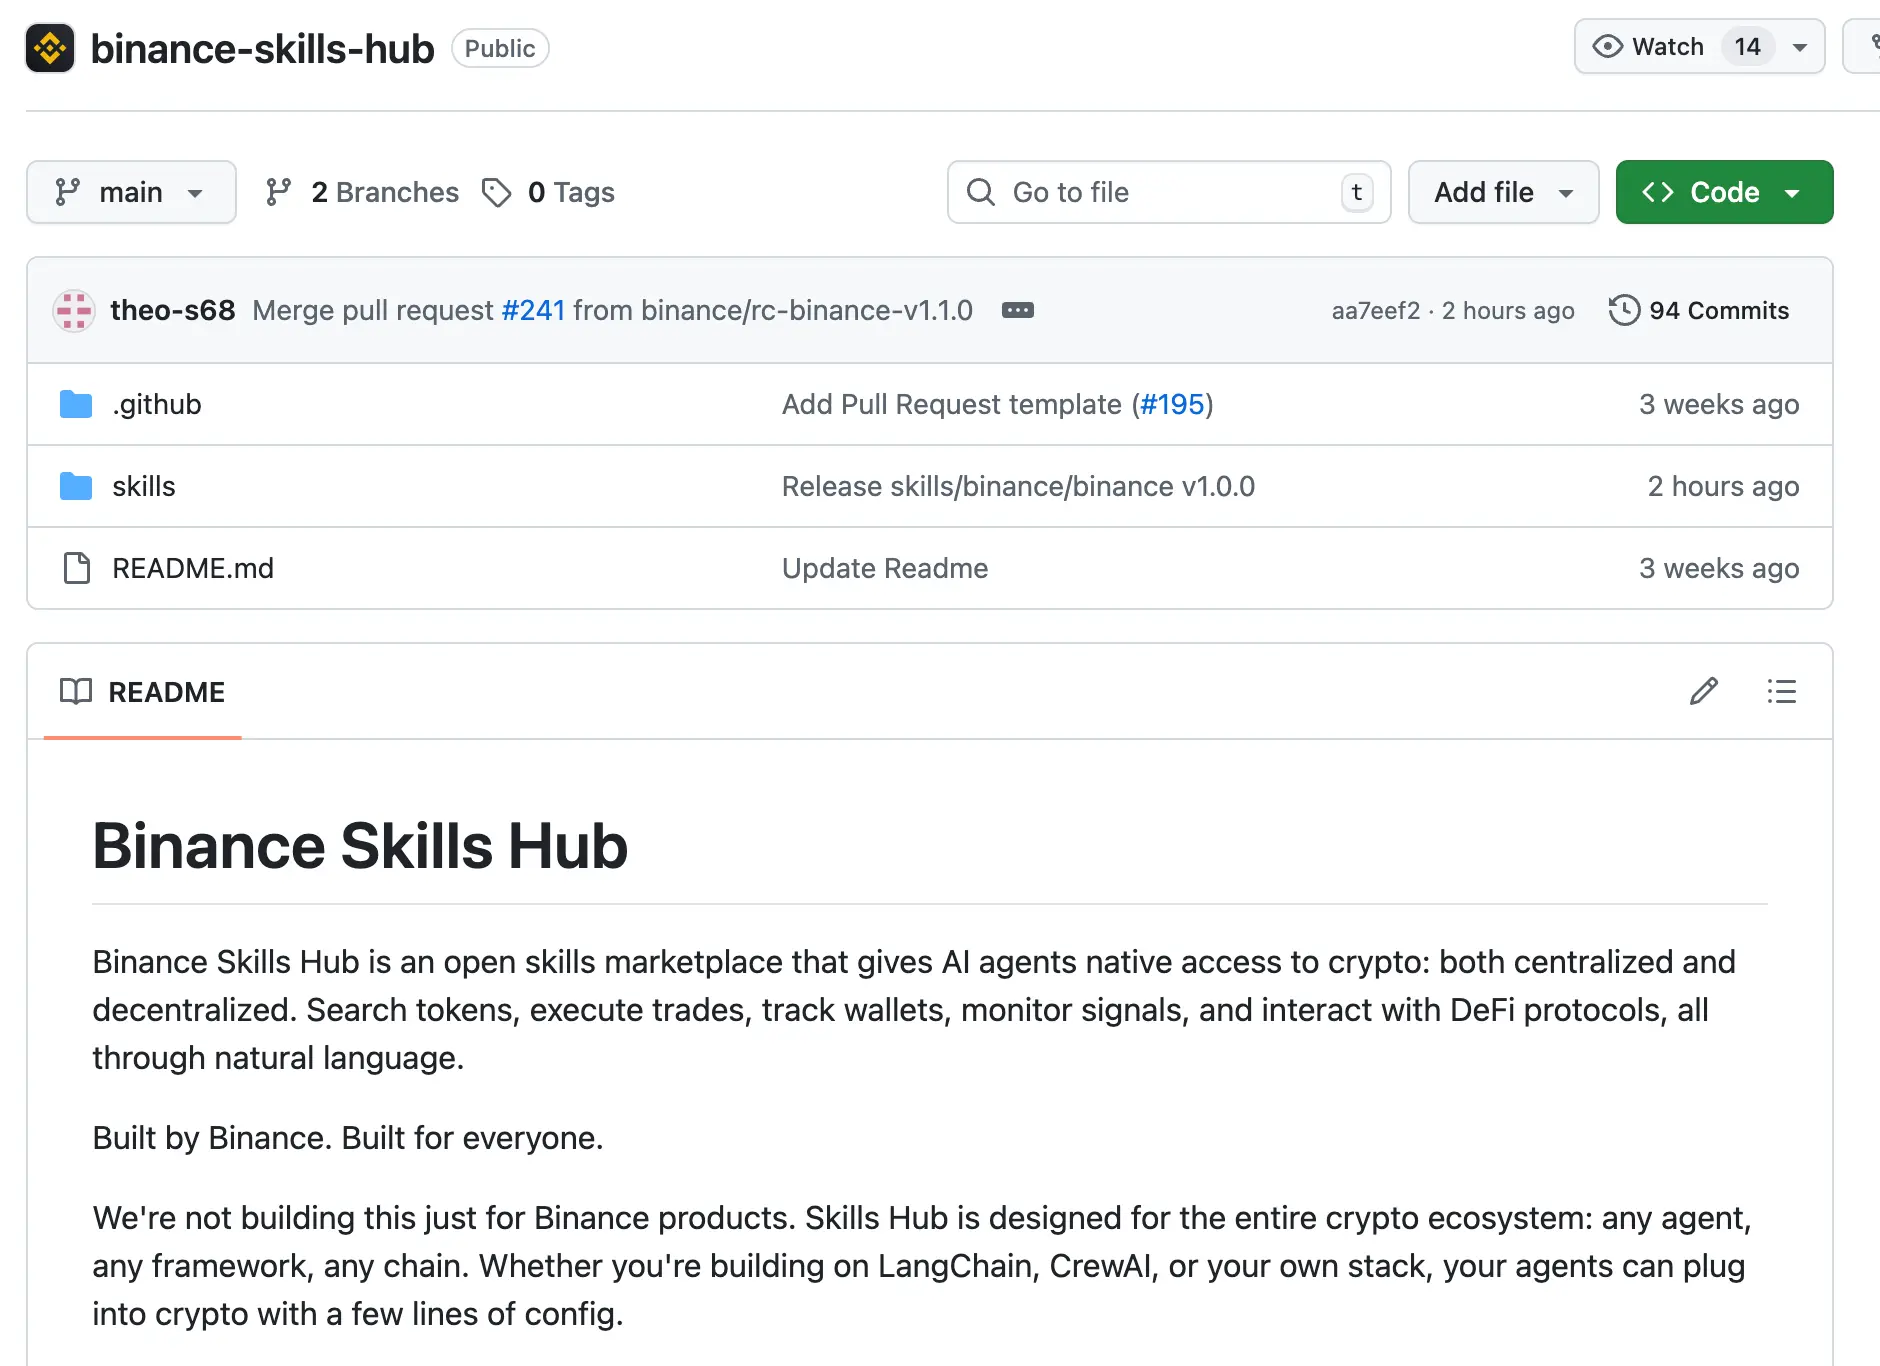Click the Binance logo avatar icon

coord(50,48)
